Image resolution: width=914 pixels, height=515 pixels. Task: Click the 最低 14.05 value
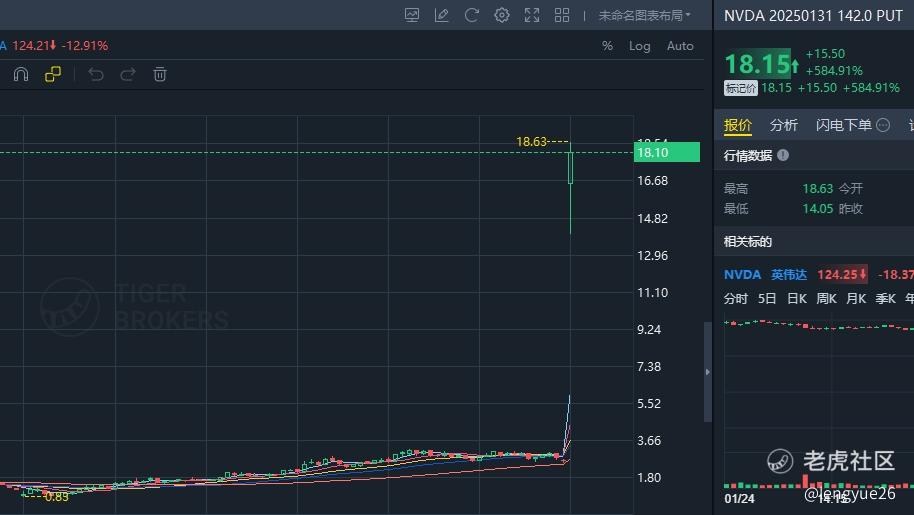click(x=818, y=209)
